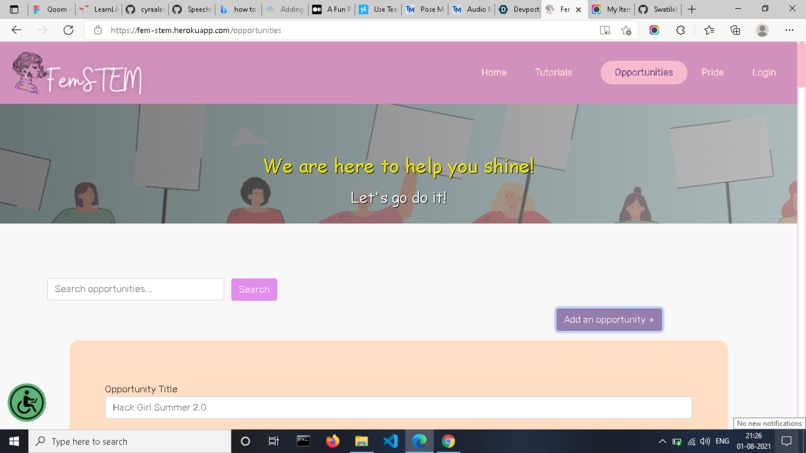Open the taskbar clock and date
The height and width of the screenshot is (453, 806).
point(753,441)
